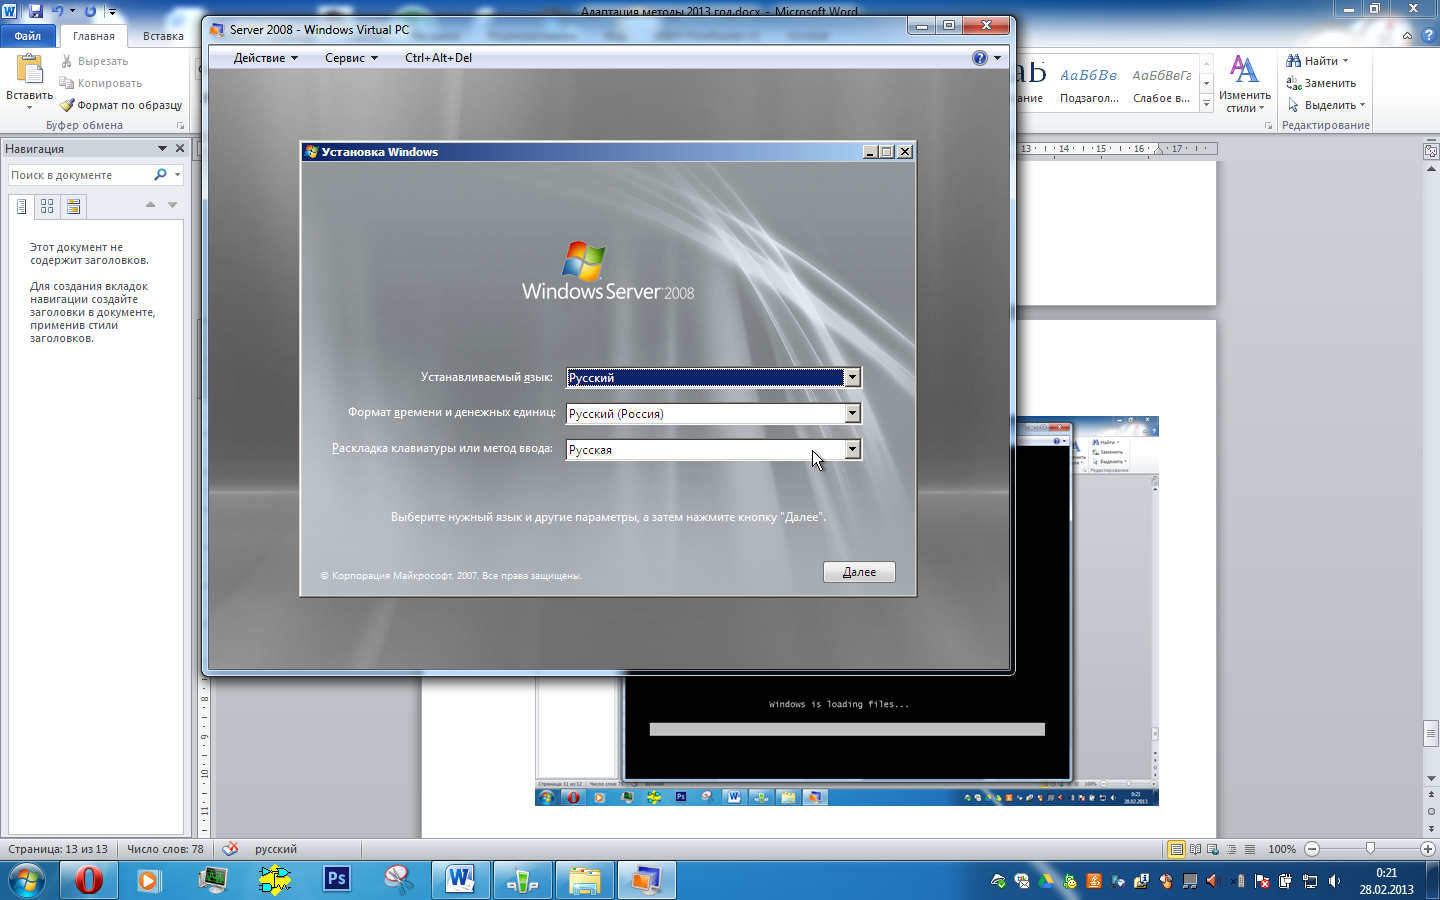
Task: Collapse the ribbon with the caret icon
Action: [1407, 36]
